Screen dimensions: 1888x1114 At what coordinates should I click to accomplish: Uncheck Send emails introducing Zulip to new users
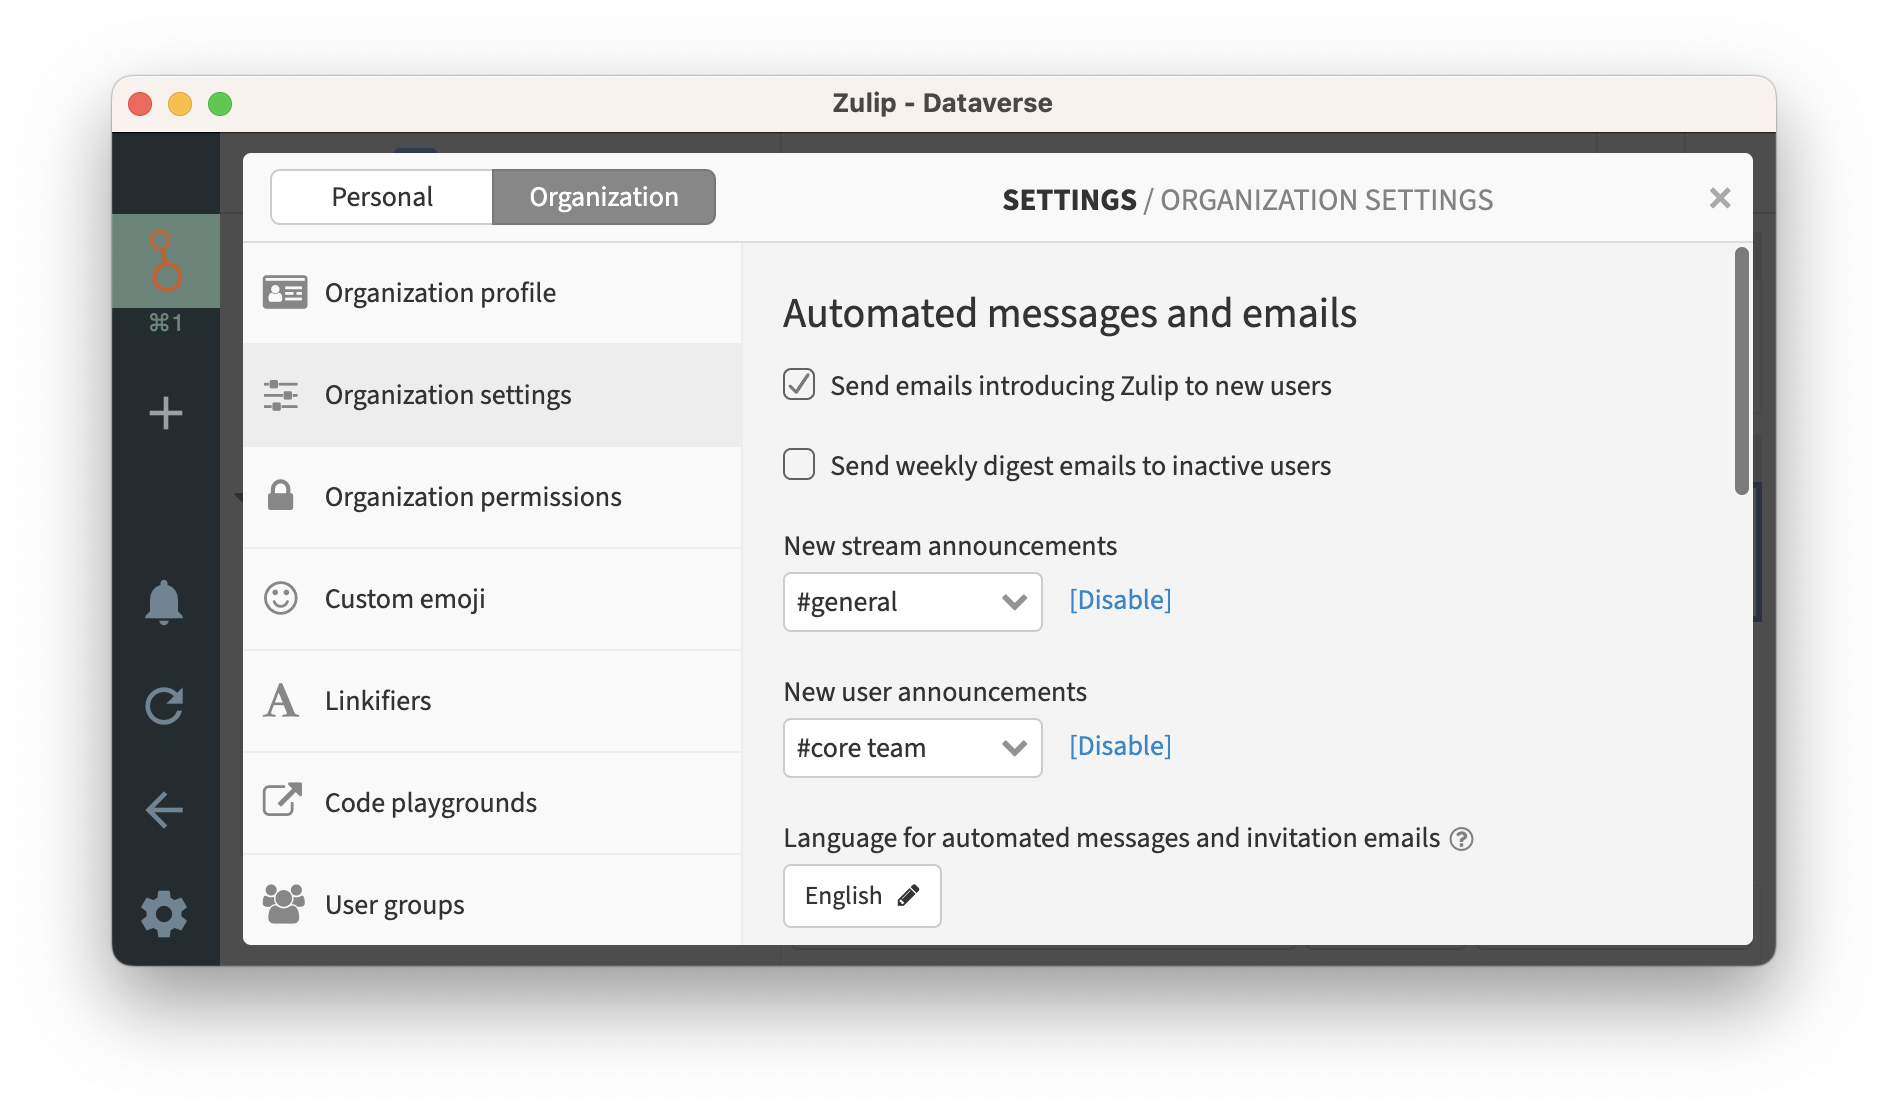click(x=799, y=385)
